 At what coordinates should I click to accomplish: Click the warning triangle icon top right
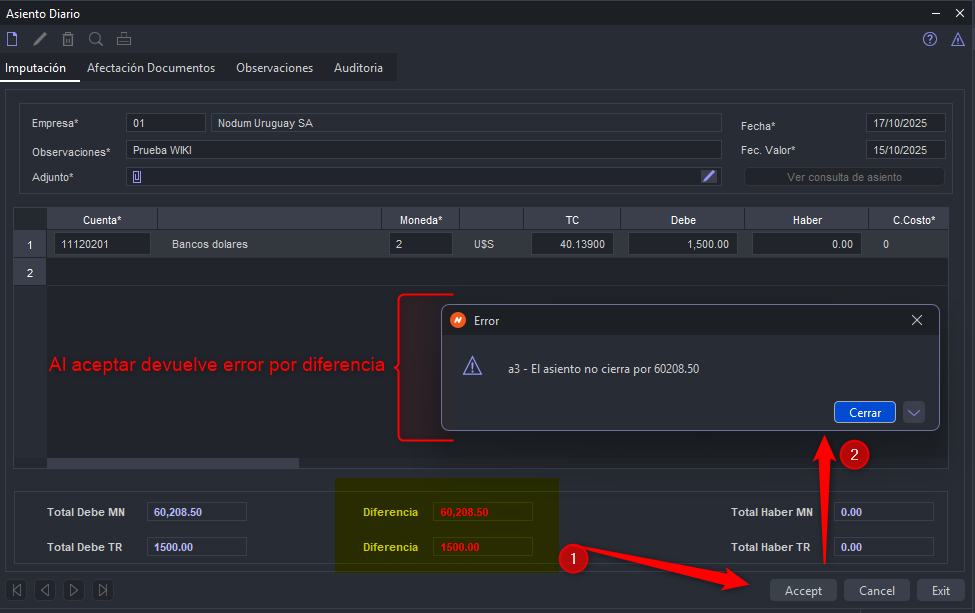pos(958,39)
